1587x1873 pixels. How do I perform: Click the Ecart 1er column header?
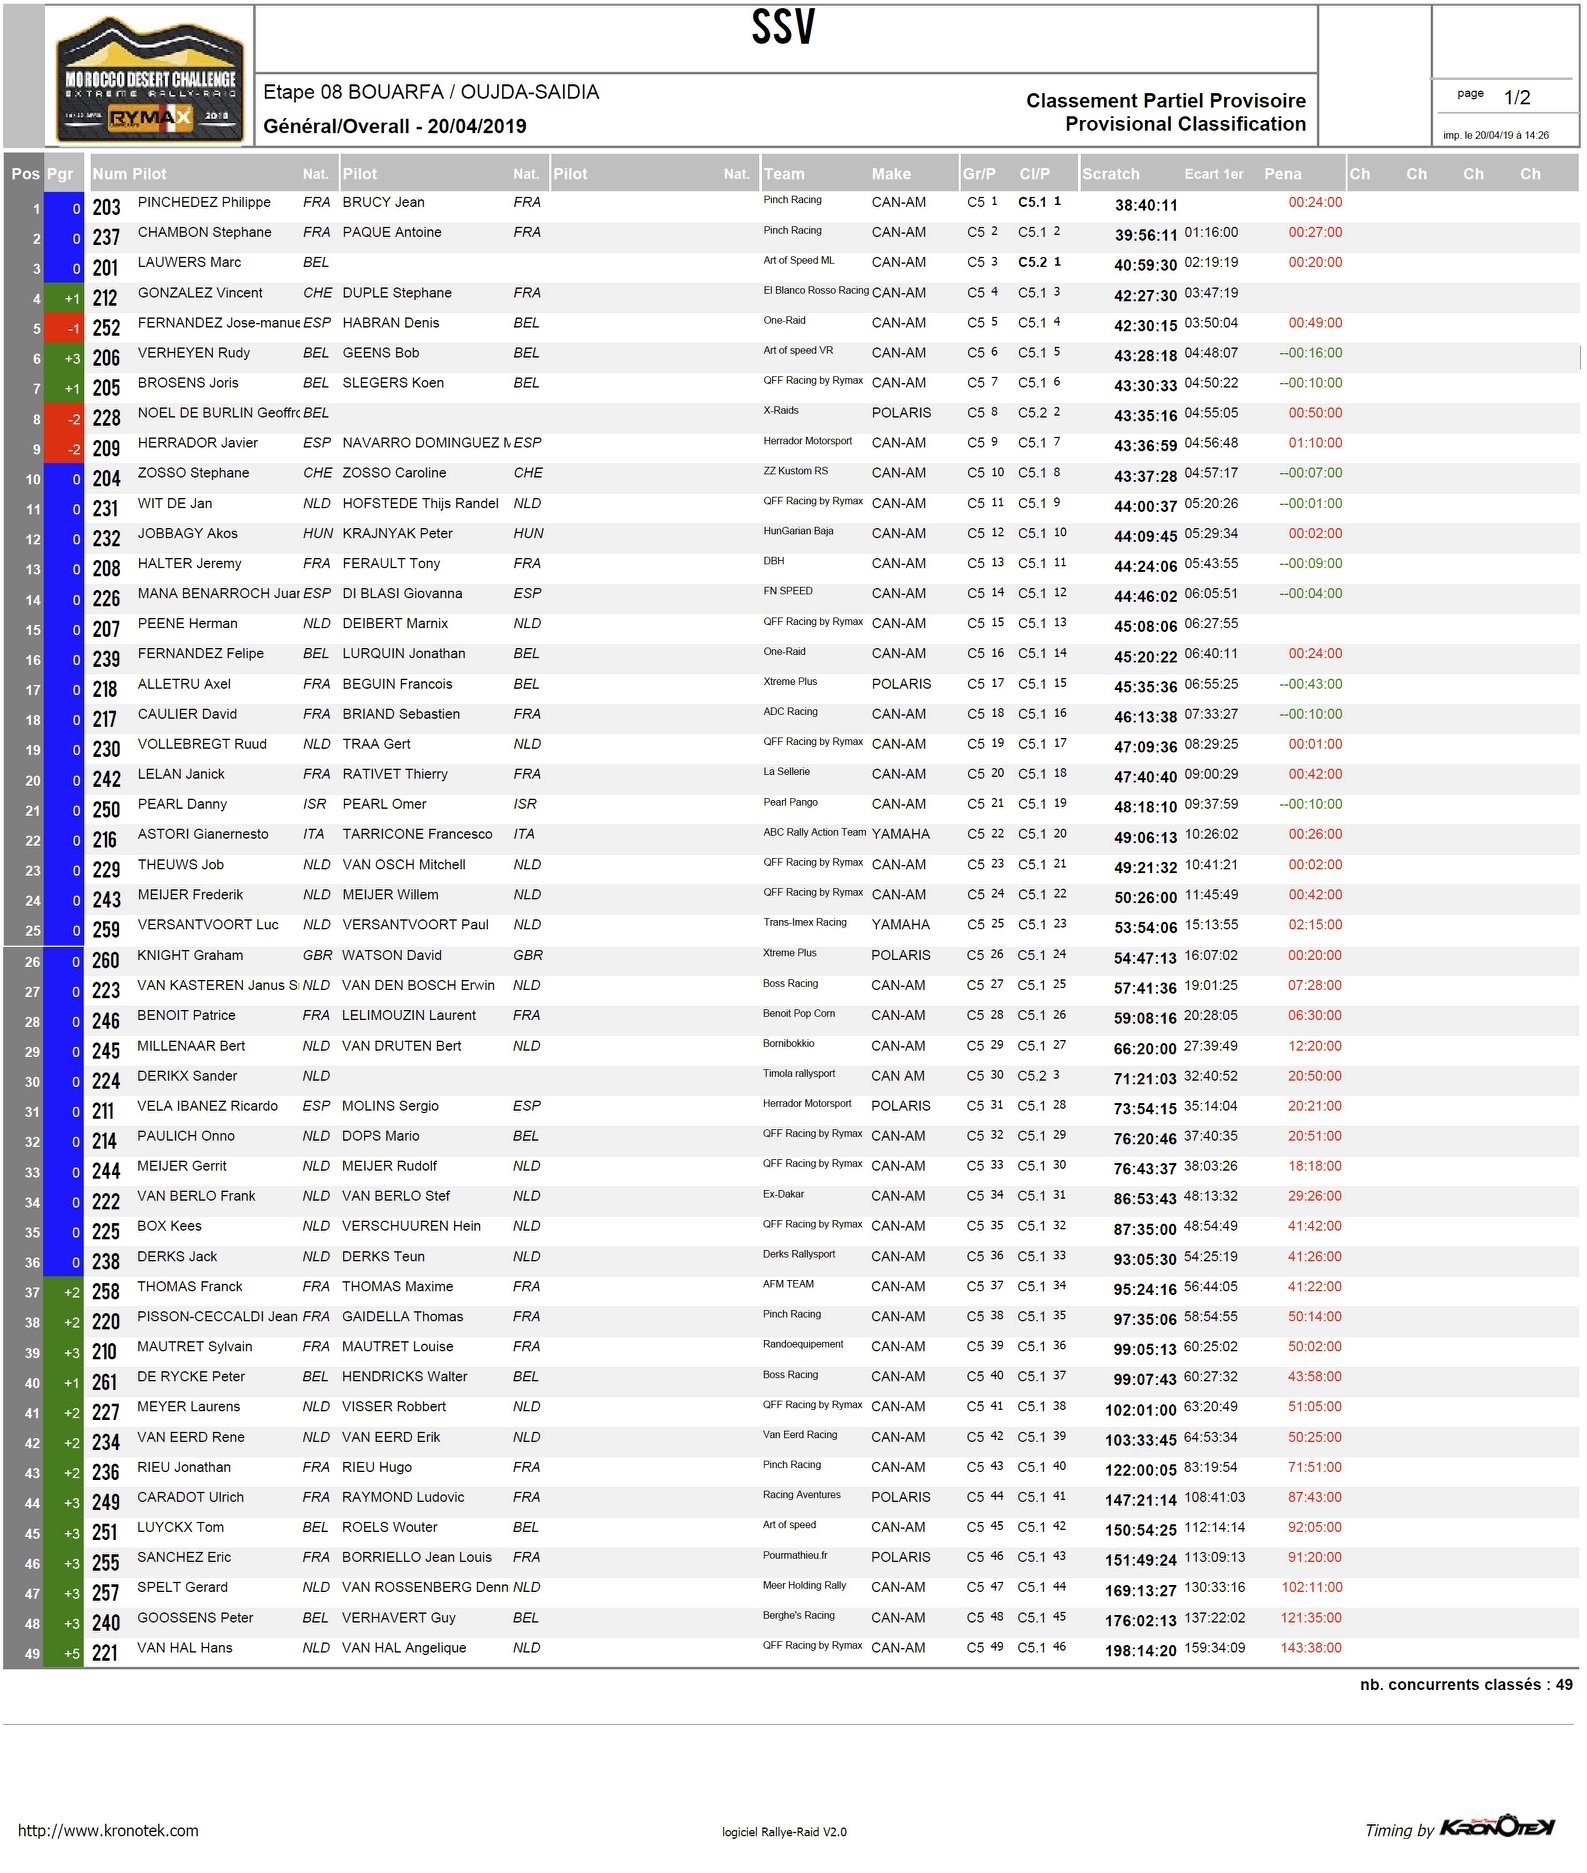coord(1214,174)
